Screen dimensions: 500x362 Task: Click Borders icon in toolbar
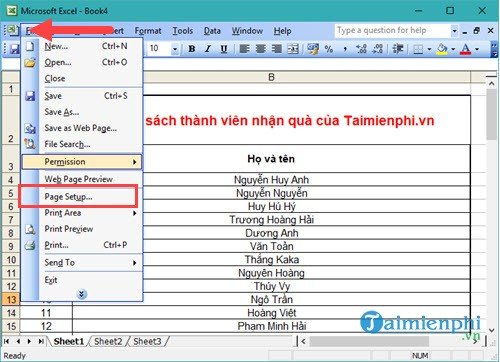point(418,49)
